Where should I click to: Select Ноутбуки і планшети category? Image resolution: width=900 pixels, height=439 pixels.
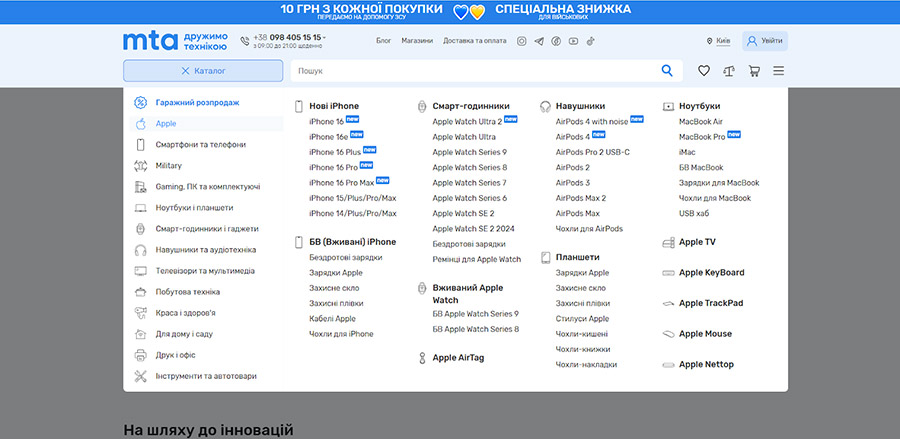[x=195, y=208]
